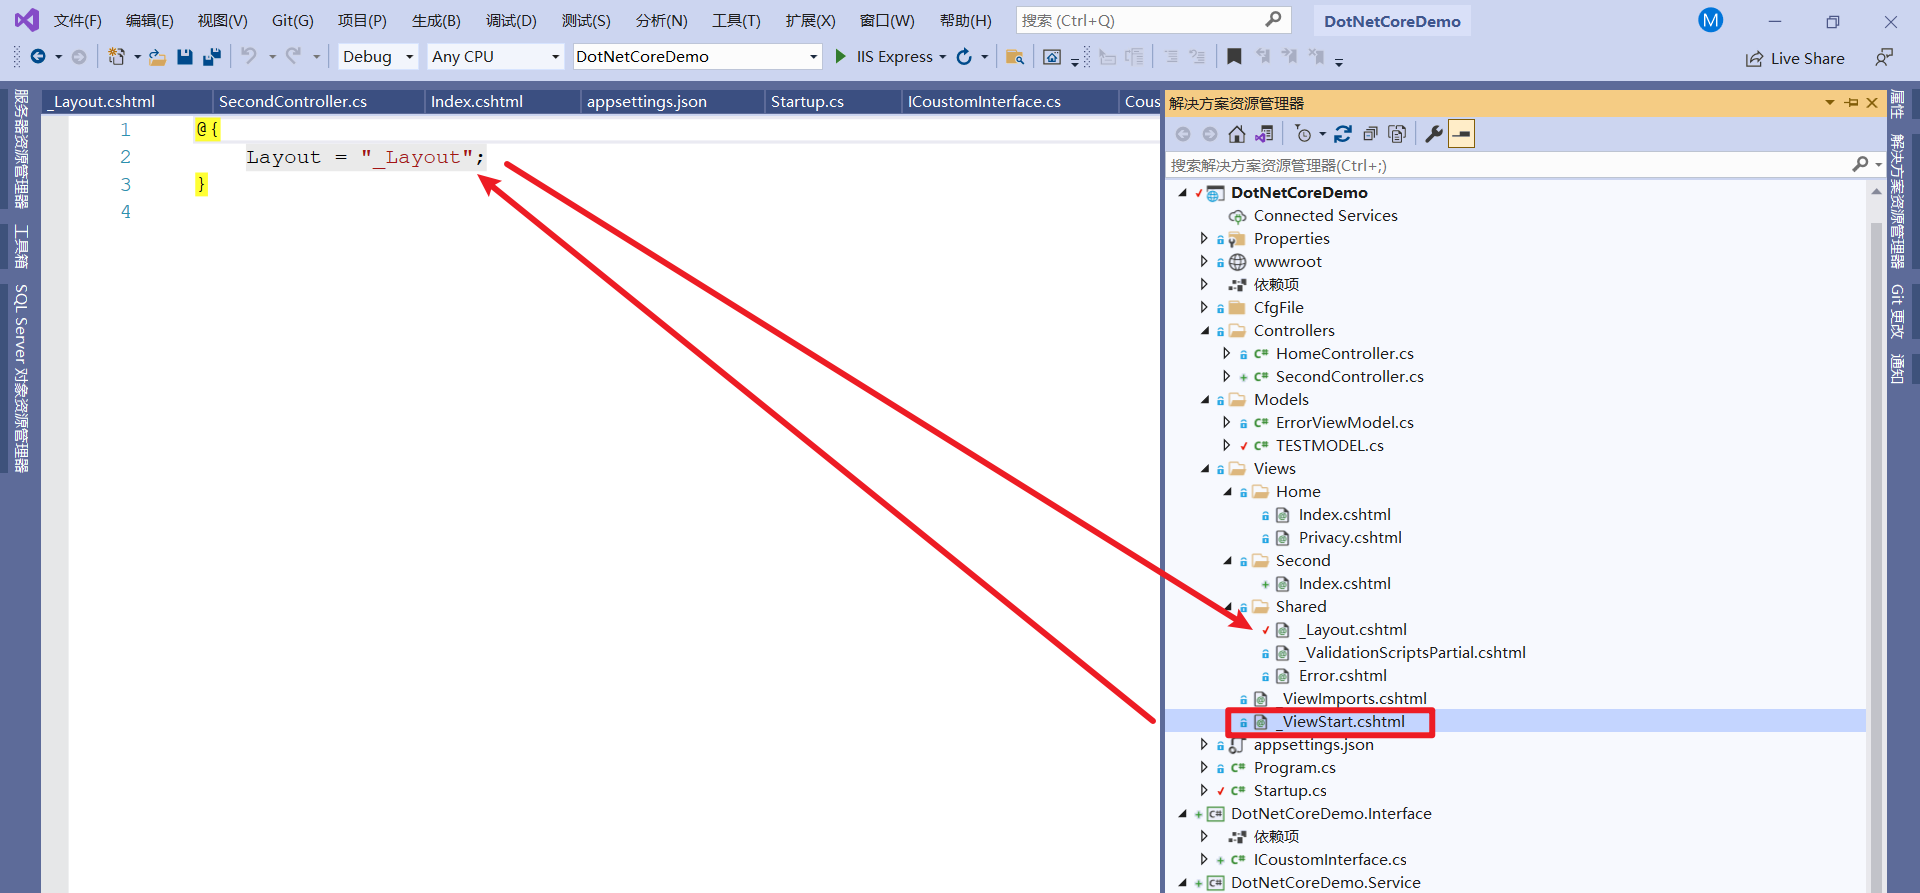Screen dimensions: 1920x893
Task: Select Error.cshtml in Shared folder
Action: click(1343, 675)
